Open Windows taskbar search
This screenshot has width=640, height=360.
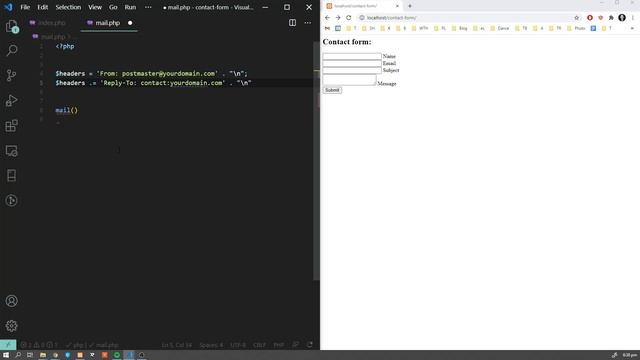pos(18,355)
